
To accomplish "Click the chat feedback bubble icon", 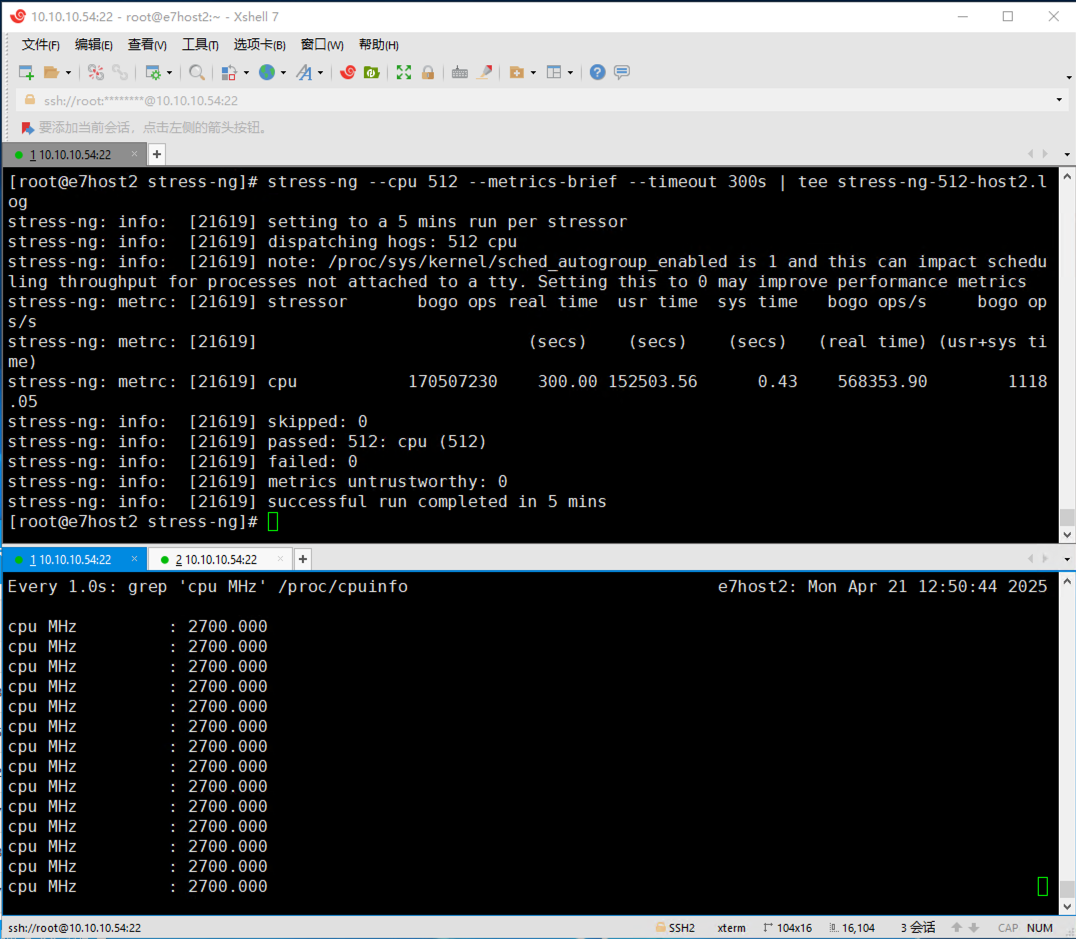I will tap(622, 72).
